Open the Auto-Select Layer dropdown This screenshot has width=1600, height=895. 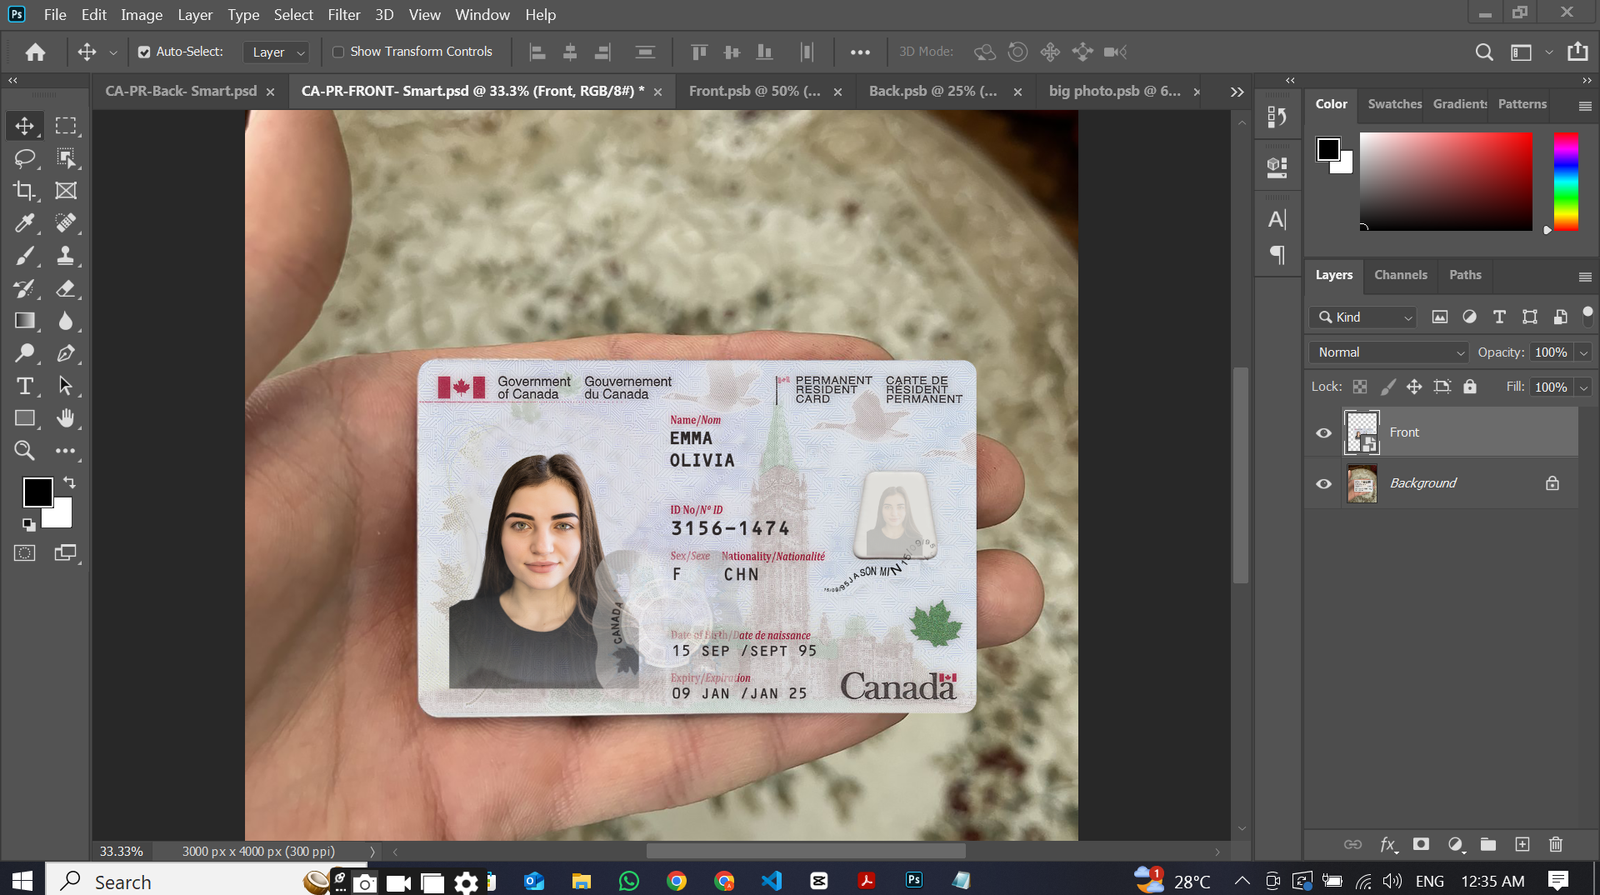pyautogui.click(x=278, y=52)
